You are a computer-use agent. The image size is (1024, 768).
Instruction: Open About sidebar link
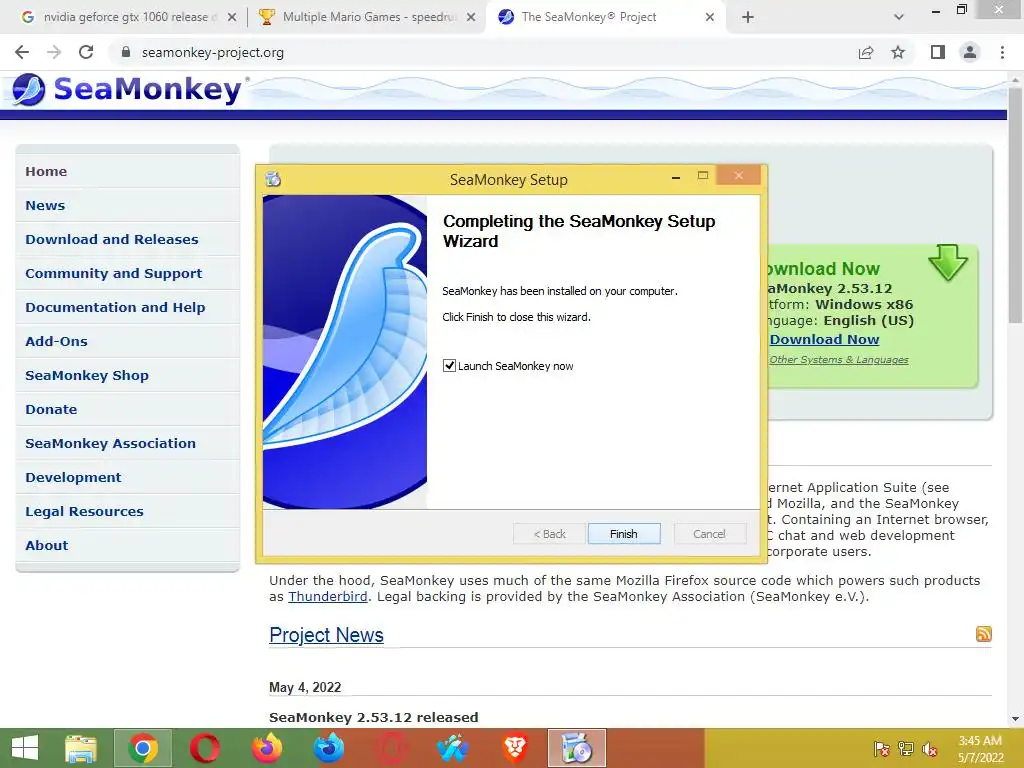[x=46, y=545]
